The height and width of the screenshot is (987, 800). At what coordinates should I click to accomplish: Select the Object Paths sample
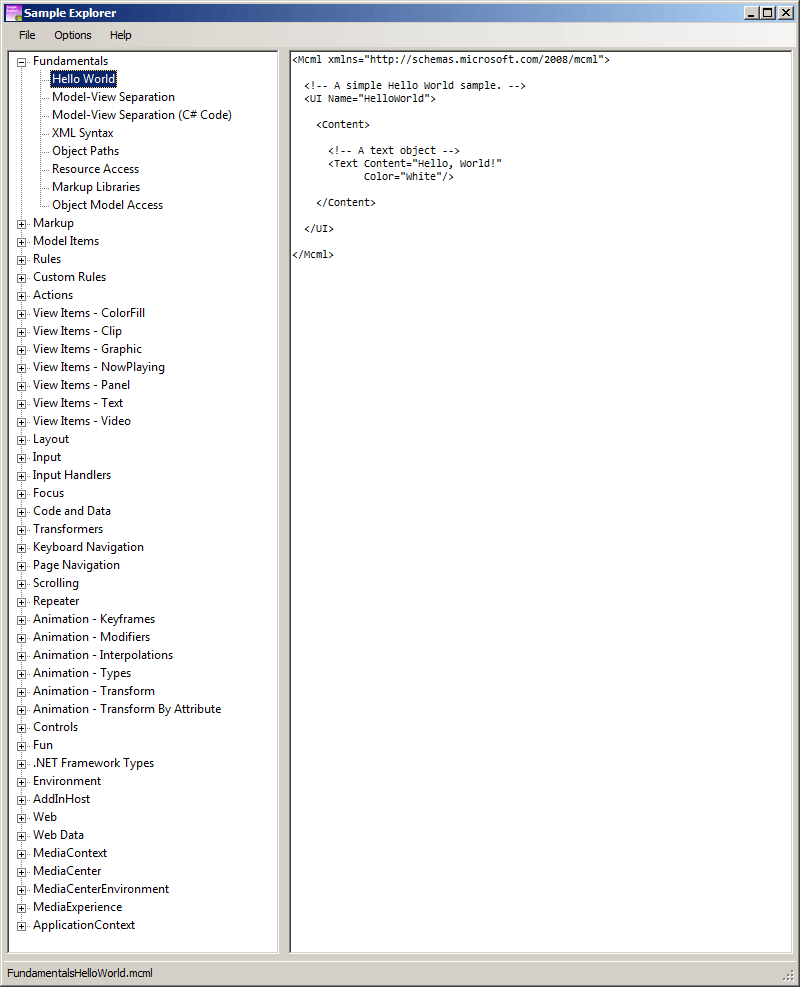[x=86, y=151]
